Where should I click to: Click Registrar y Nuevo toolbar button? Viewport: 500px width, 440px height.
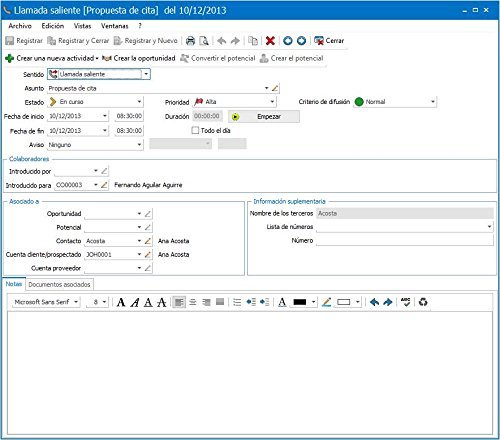coord(146,41)
